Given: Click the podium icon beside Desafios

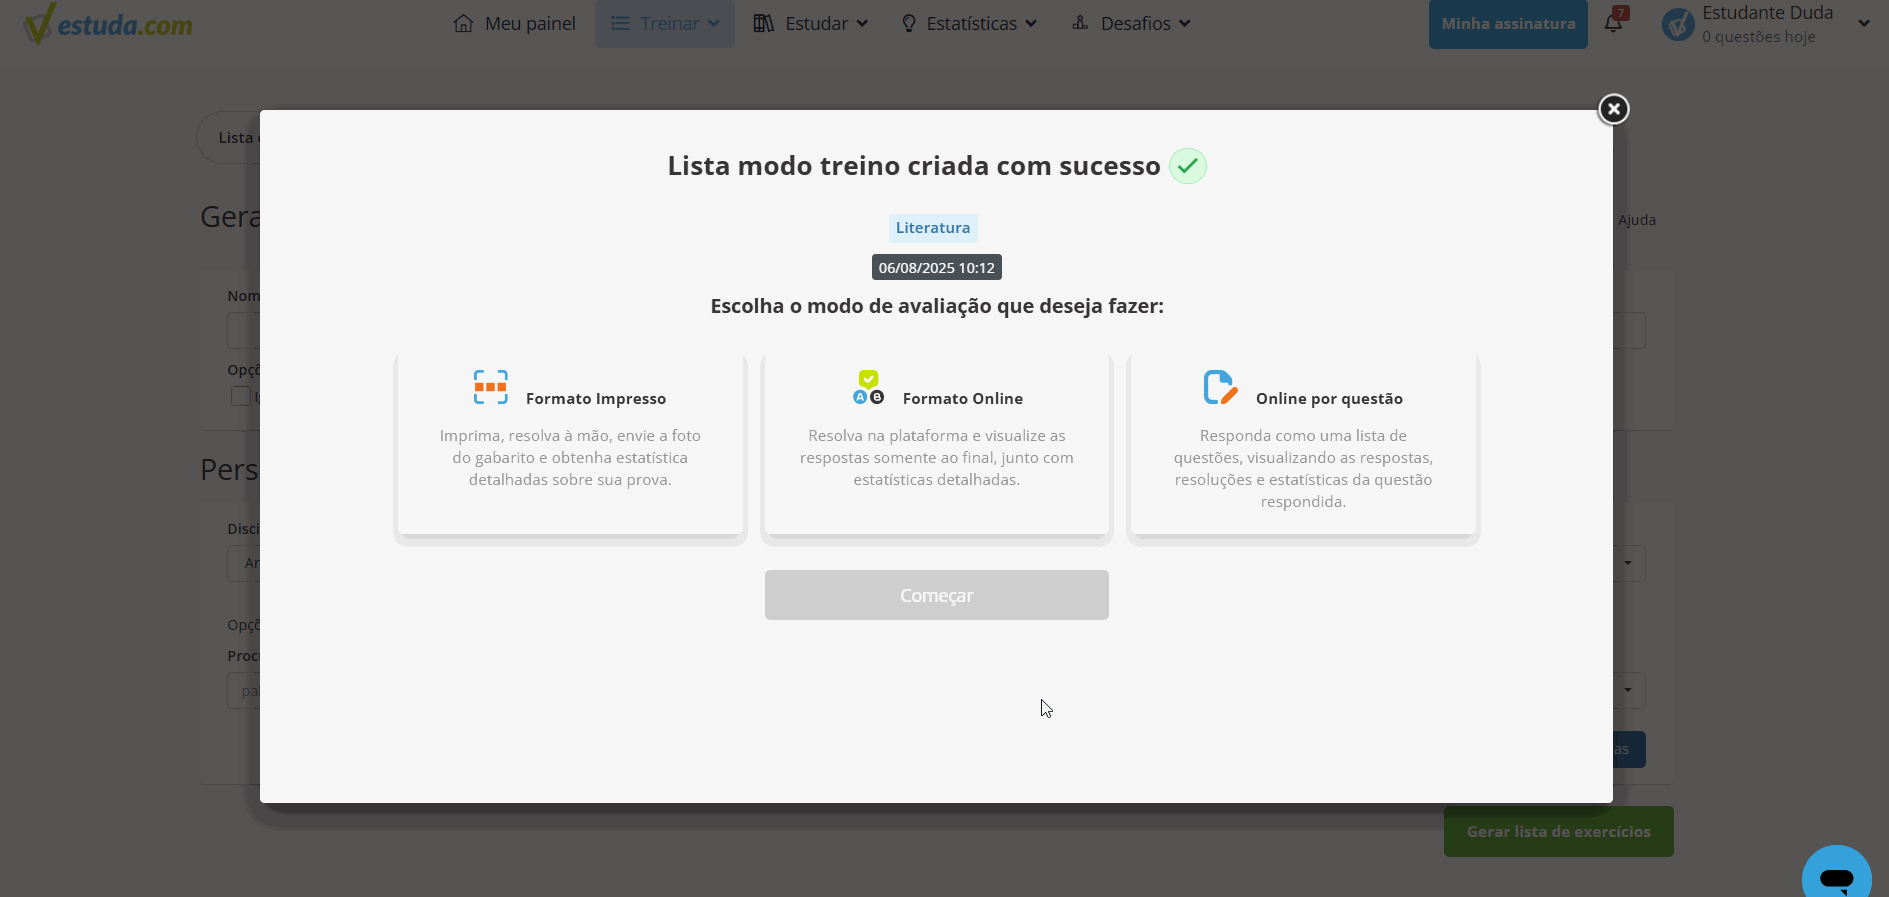Looking at the screenshot, I should tap(1080, 23).
